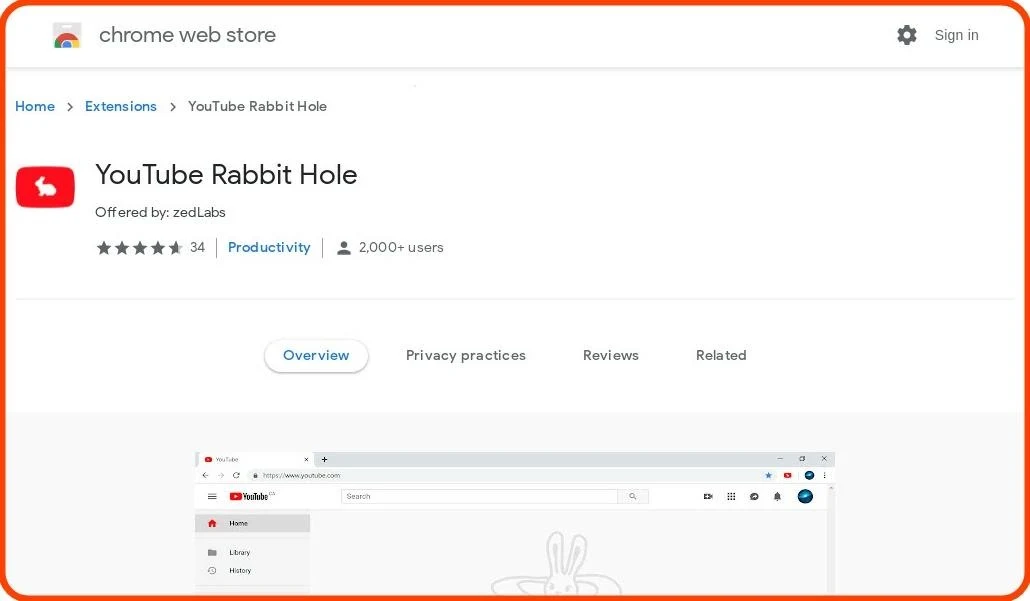Open the Productivity category link
The image size is (1030, 601).
click(269, 248)
